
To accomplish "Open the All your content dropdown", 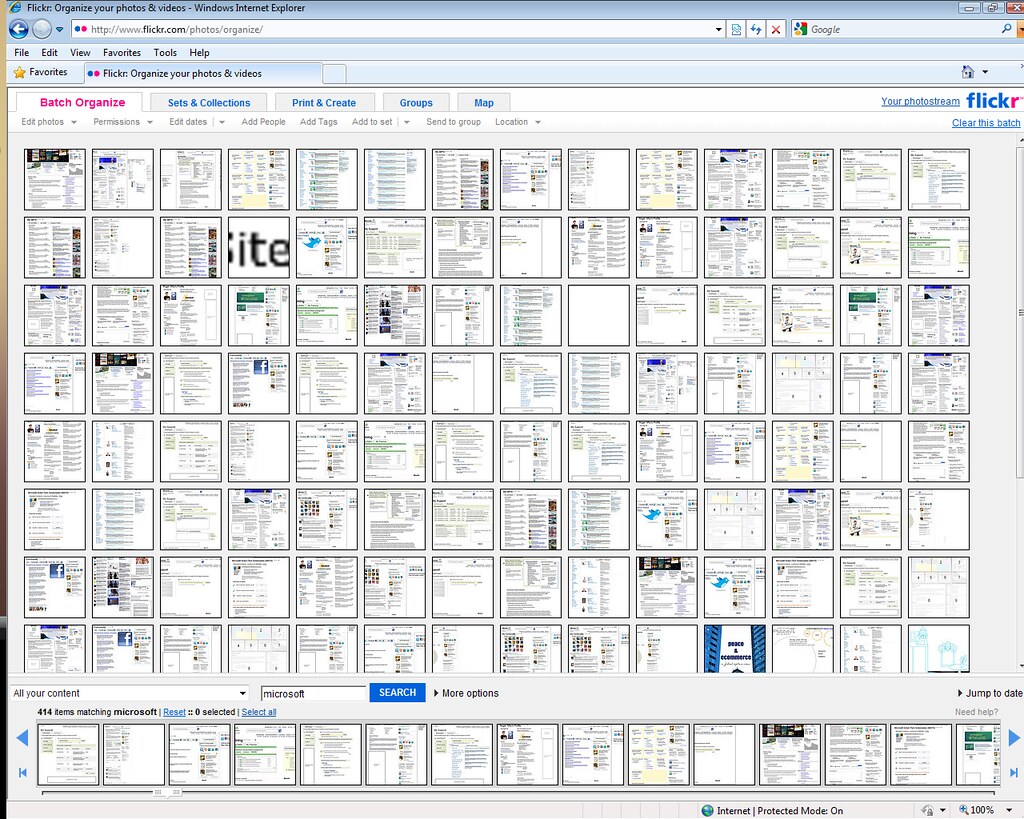I will [129, 693].
